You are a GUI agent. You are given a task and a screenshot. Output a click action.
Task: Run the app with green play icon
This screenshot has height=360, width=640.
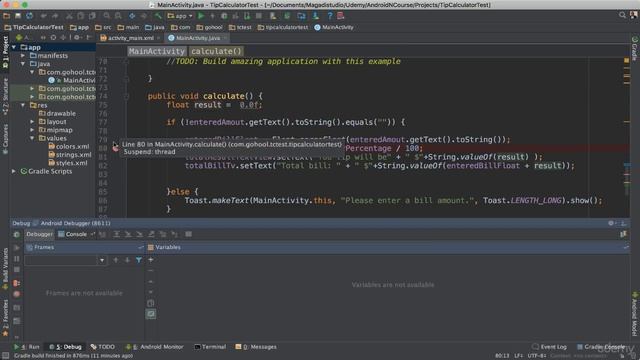pyautogui.click(x=201, y=16)
